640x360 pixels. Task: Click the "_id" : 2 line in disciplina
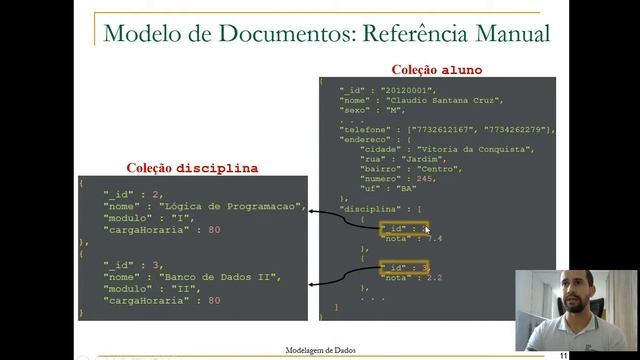133,195
